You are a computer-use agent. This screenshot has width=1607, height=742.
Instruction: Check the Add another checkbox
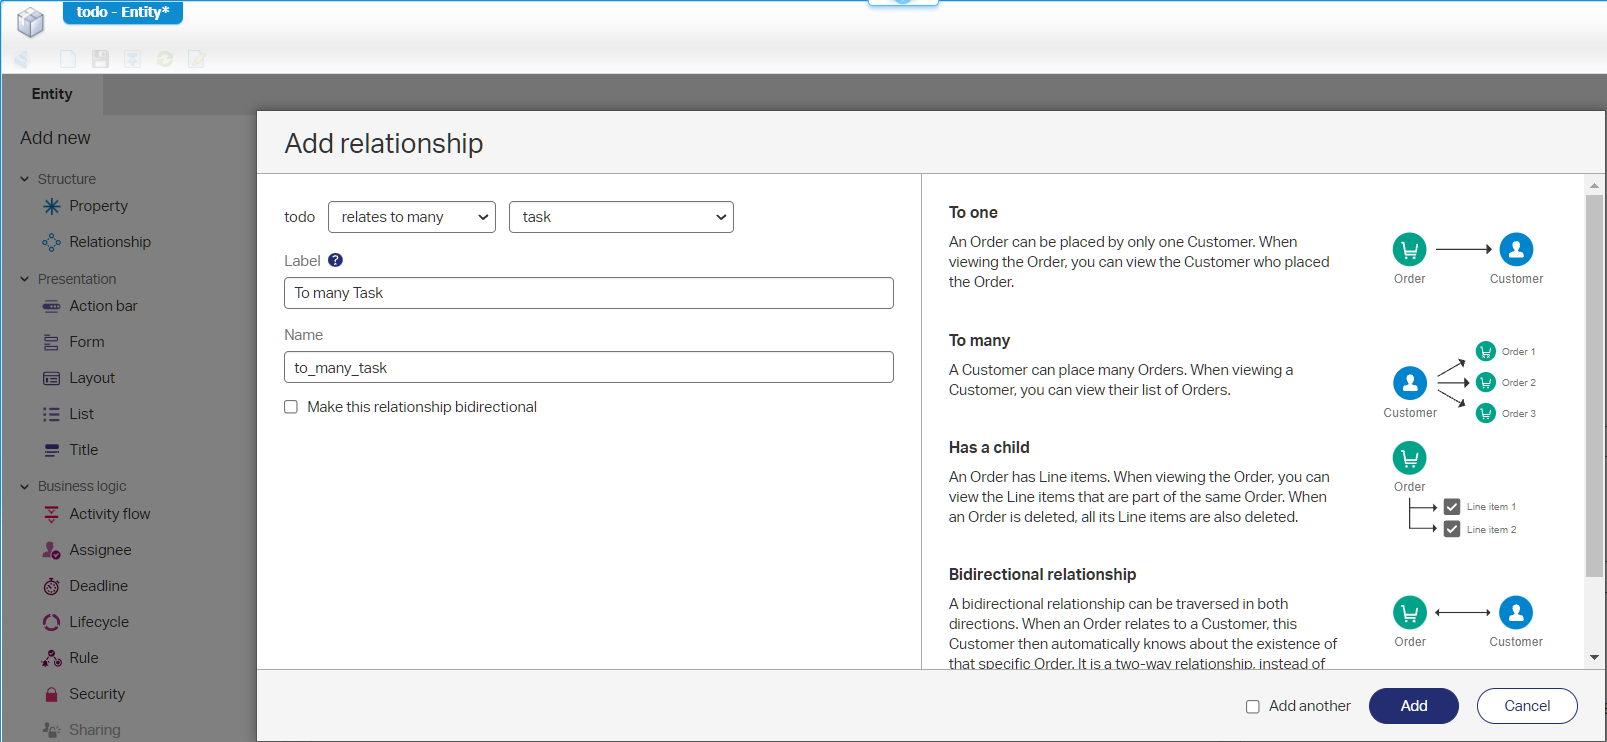point(1252,706)
